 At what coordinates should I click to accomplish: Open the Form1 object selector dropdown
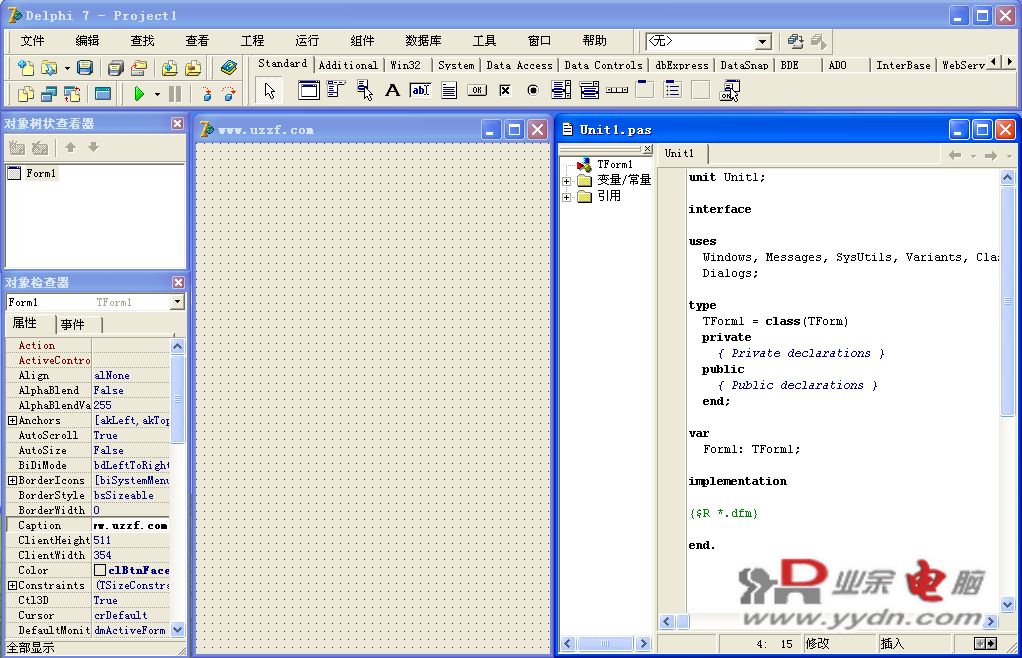pos(177,302)
